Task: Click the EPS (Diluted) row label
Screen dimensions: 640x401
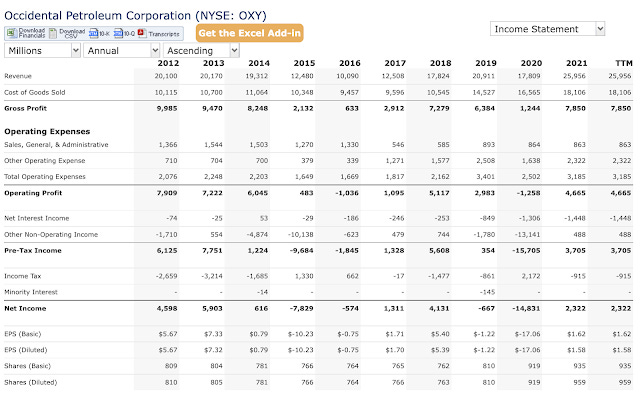Action: (x=26, y=350)
